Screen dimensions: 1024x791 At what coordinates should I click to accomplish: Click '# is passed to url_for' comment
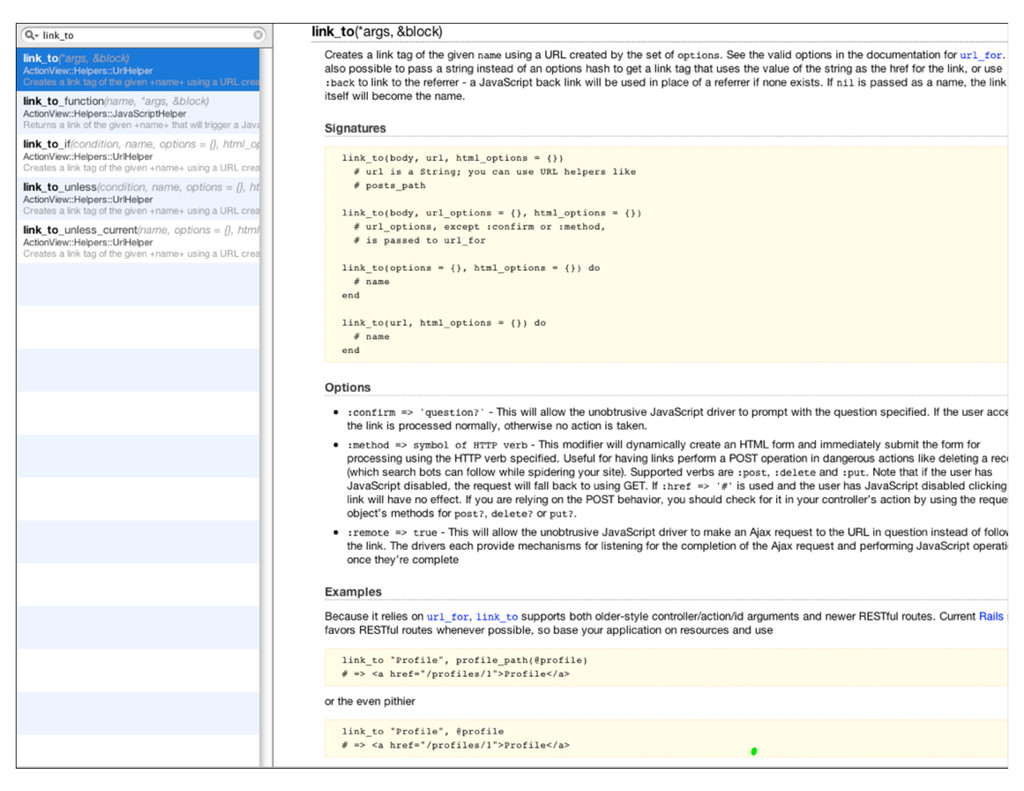pos(420,240)
